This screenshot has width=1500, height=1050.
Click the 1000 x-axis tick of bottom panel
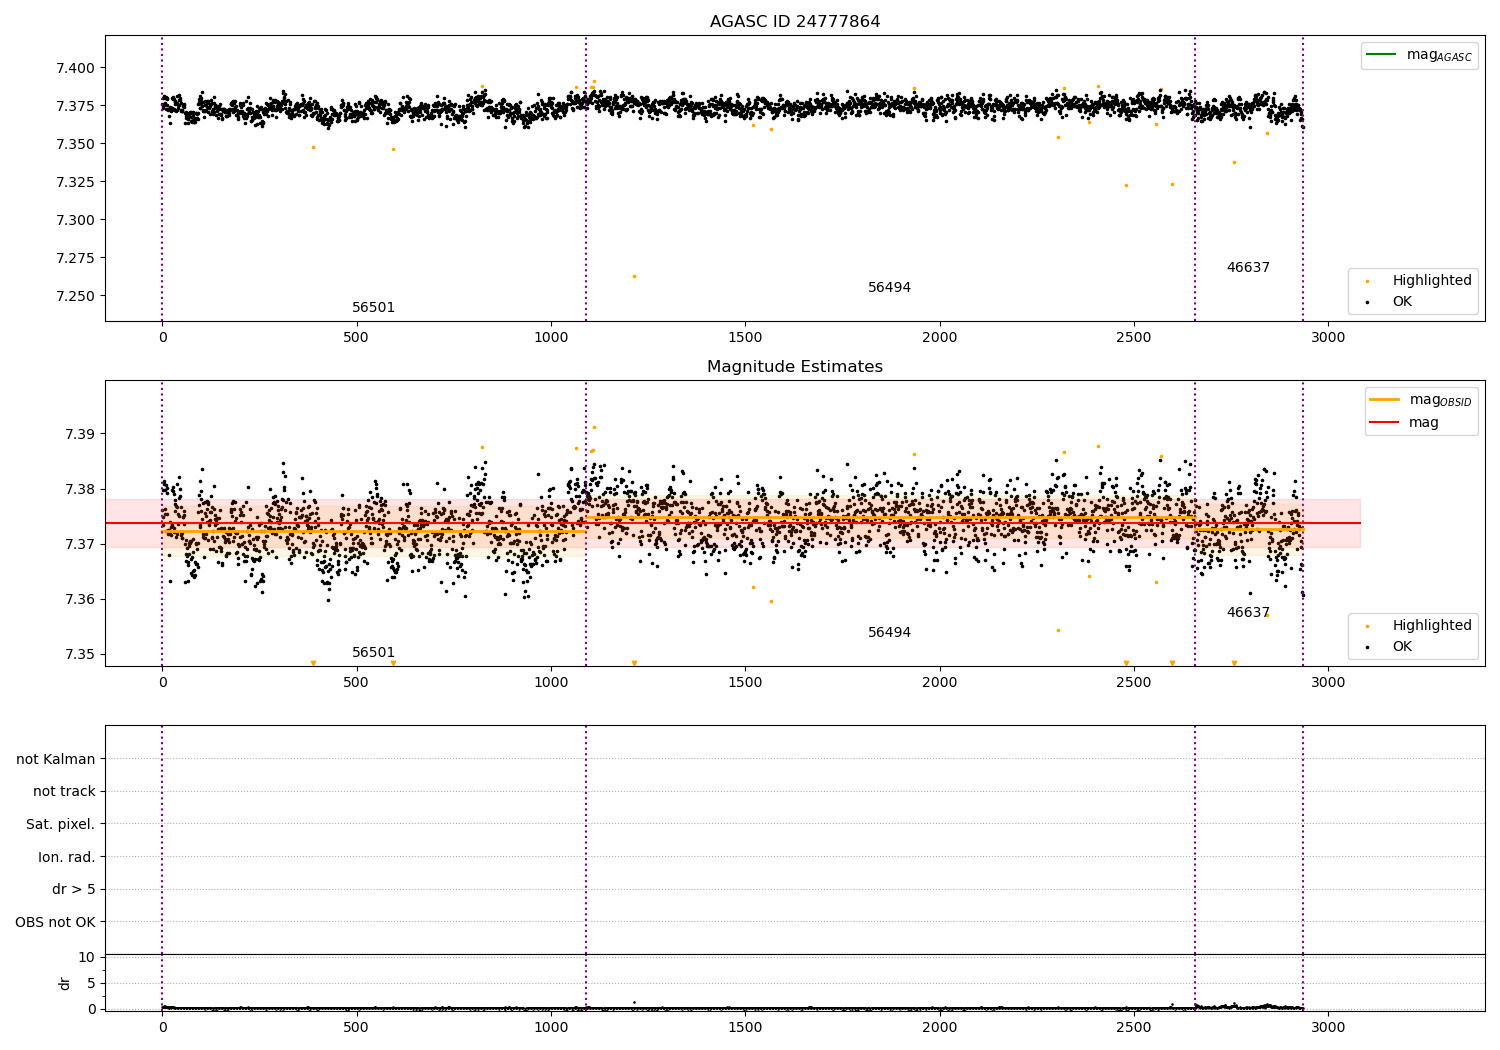pyautogui.click(x=551, y=1026)
